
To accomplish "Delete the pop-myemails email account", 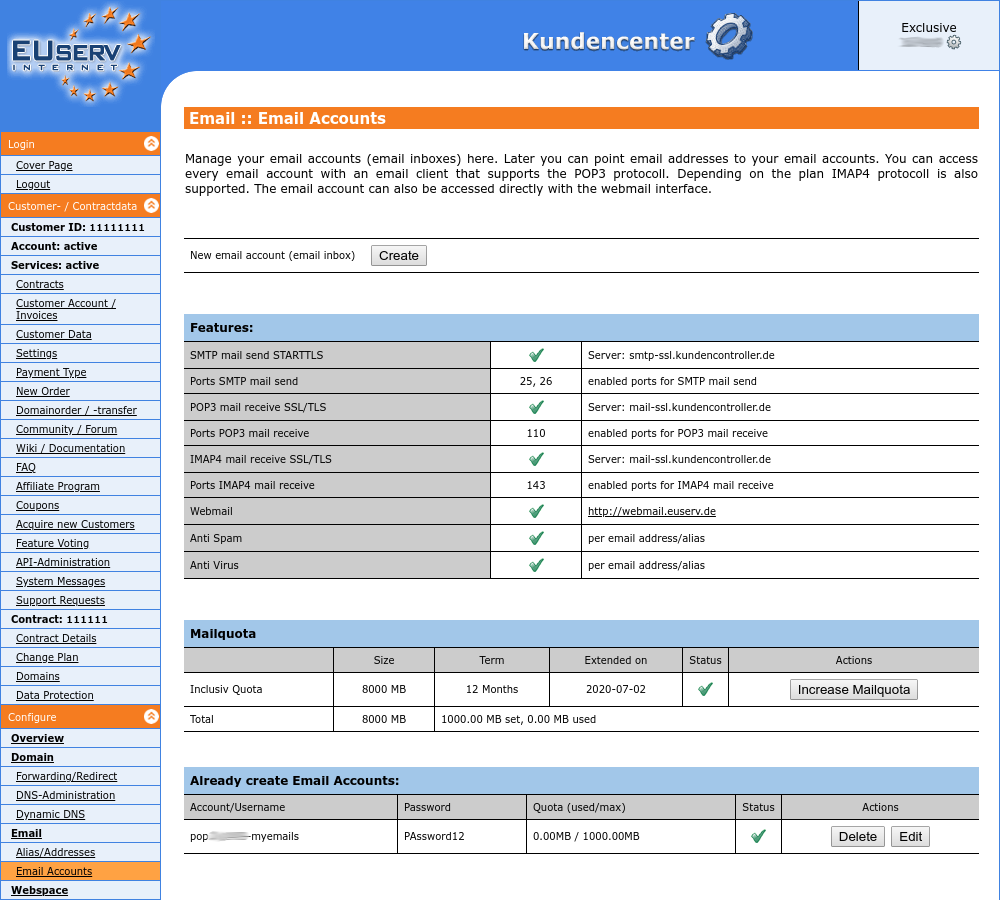I will tap(857, 836).
